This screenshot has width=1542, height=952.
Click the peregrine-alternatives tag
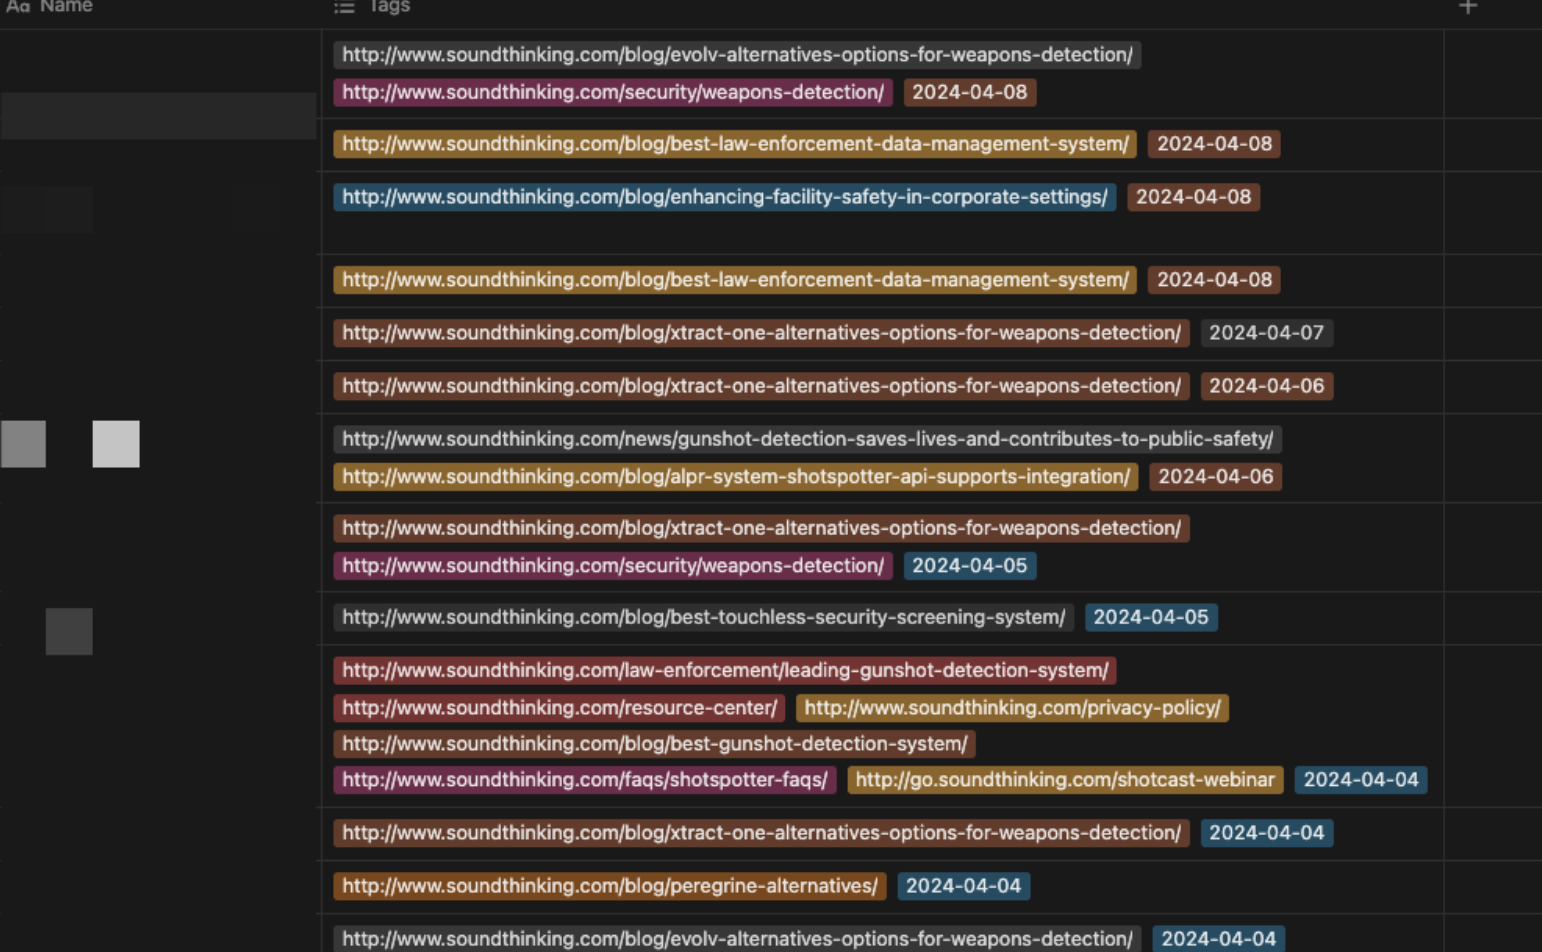click(610, 886)
